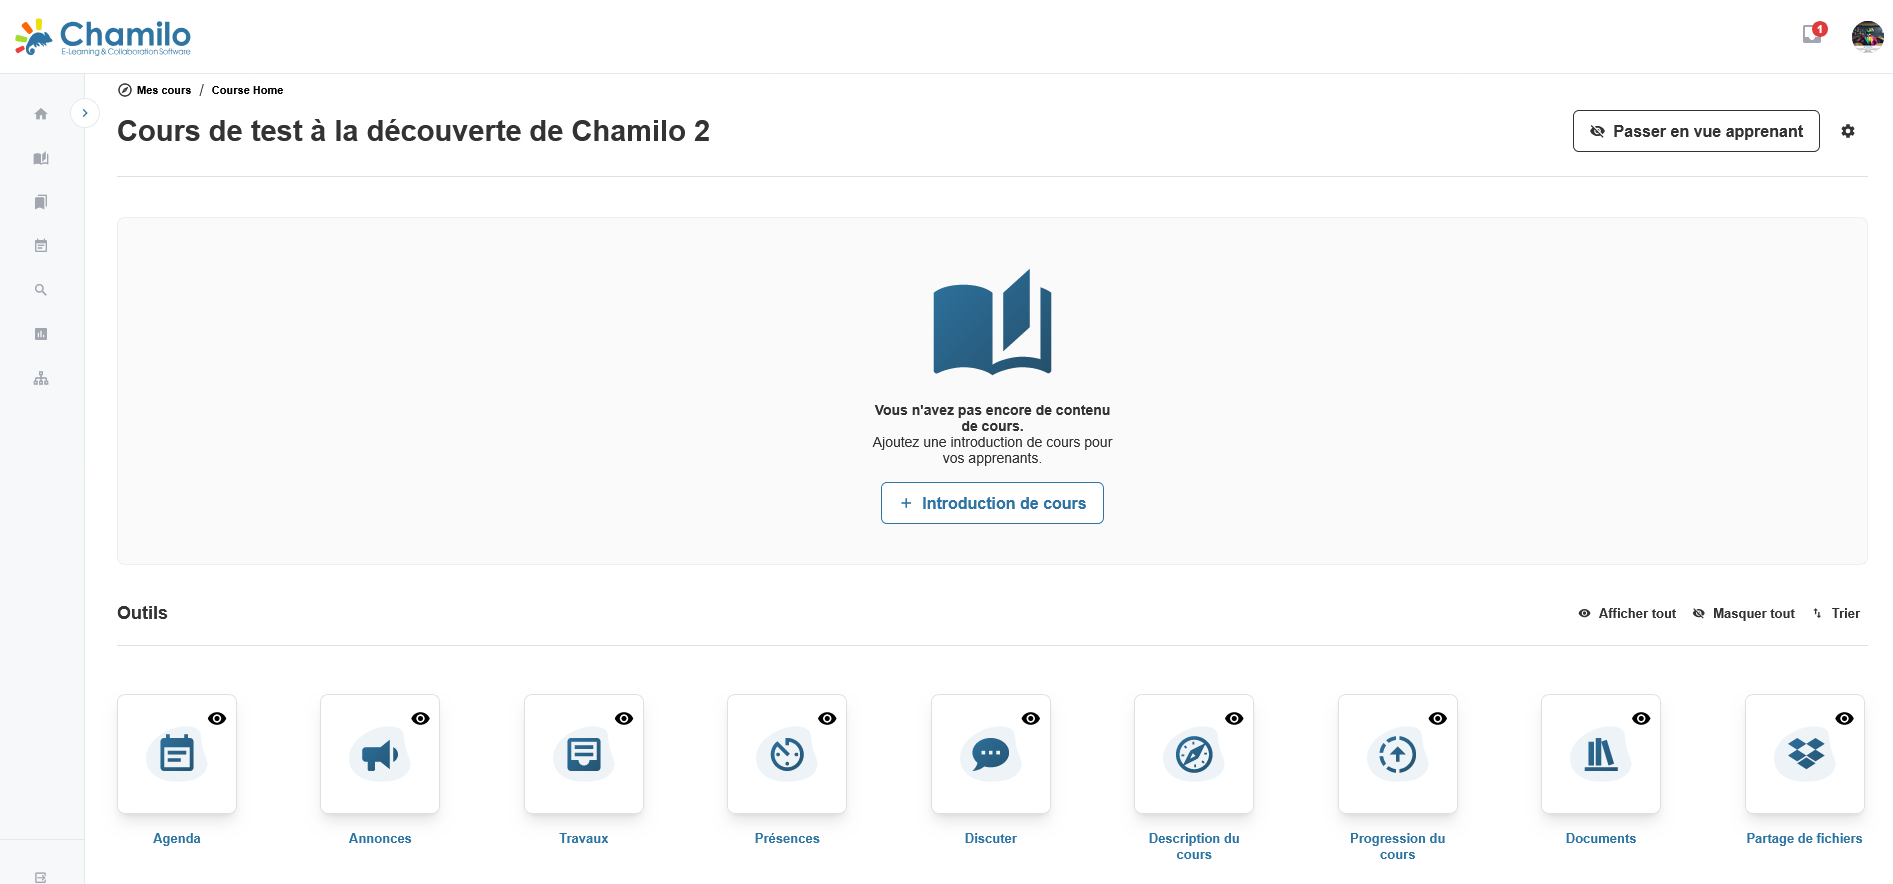1893x884 pixels.
Task: Click the Présences text link
Action: [x=787, y=838]
